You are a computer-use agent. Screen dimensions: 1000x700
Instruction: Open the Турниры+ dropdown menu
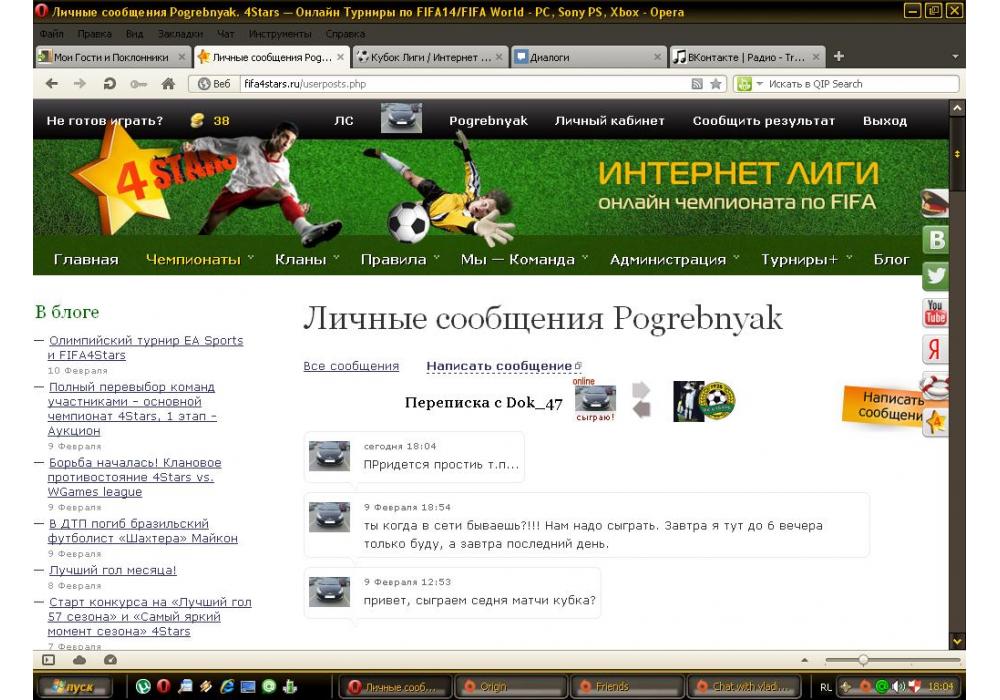(x=805, y=259)
